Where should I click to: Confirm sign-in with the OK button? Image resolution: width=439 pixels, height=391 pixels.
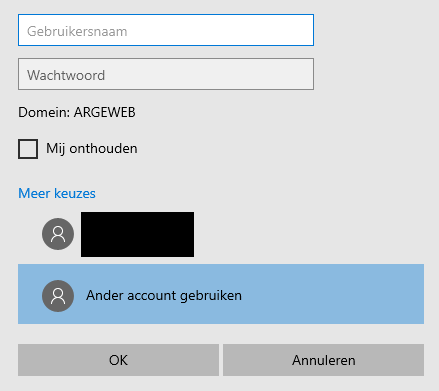[x=118, y=360]
